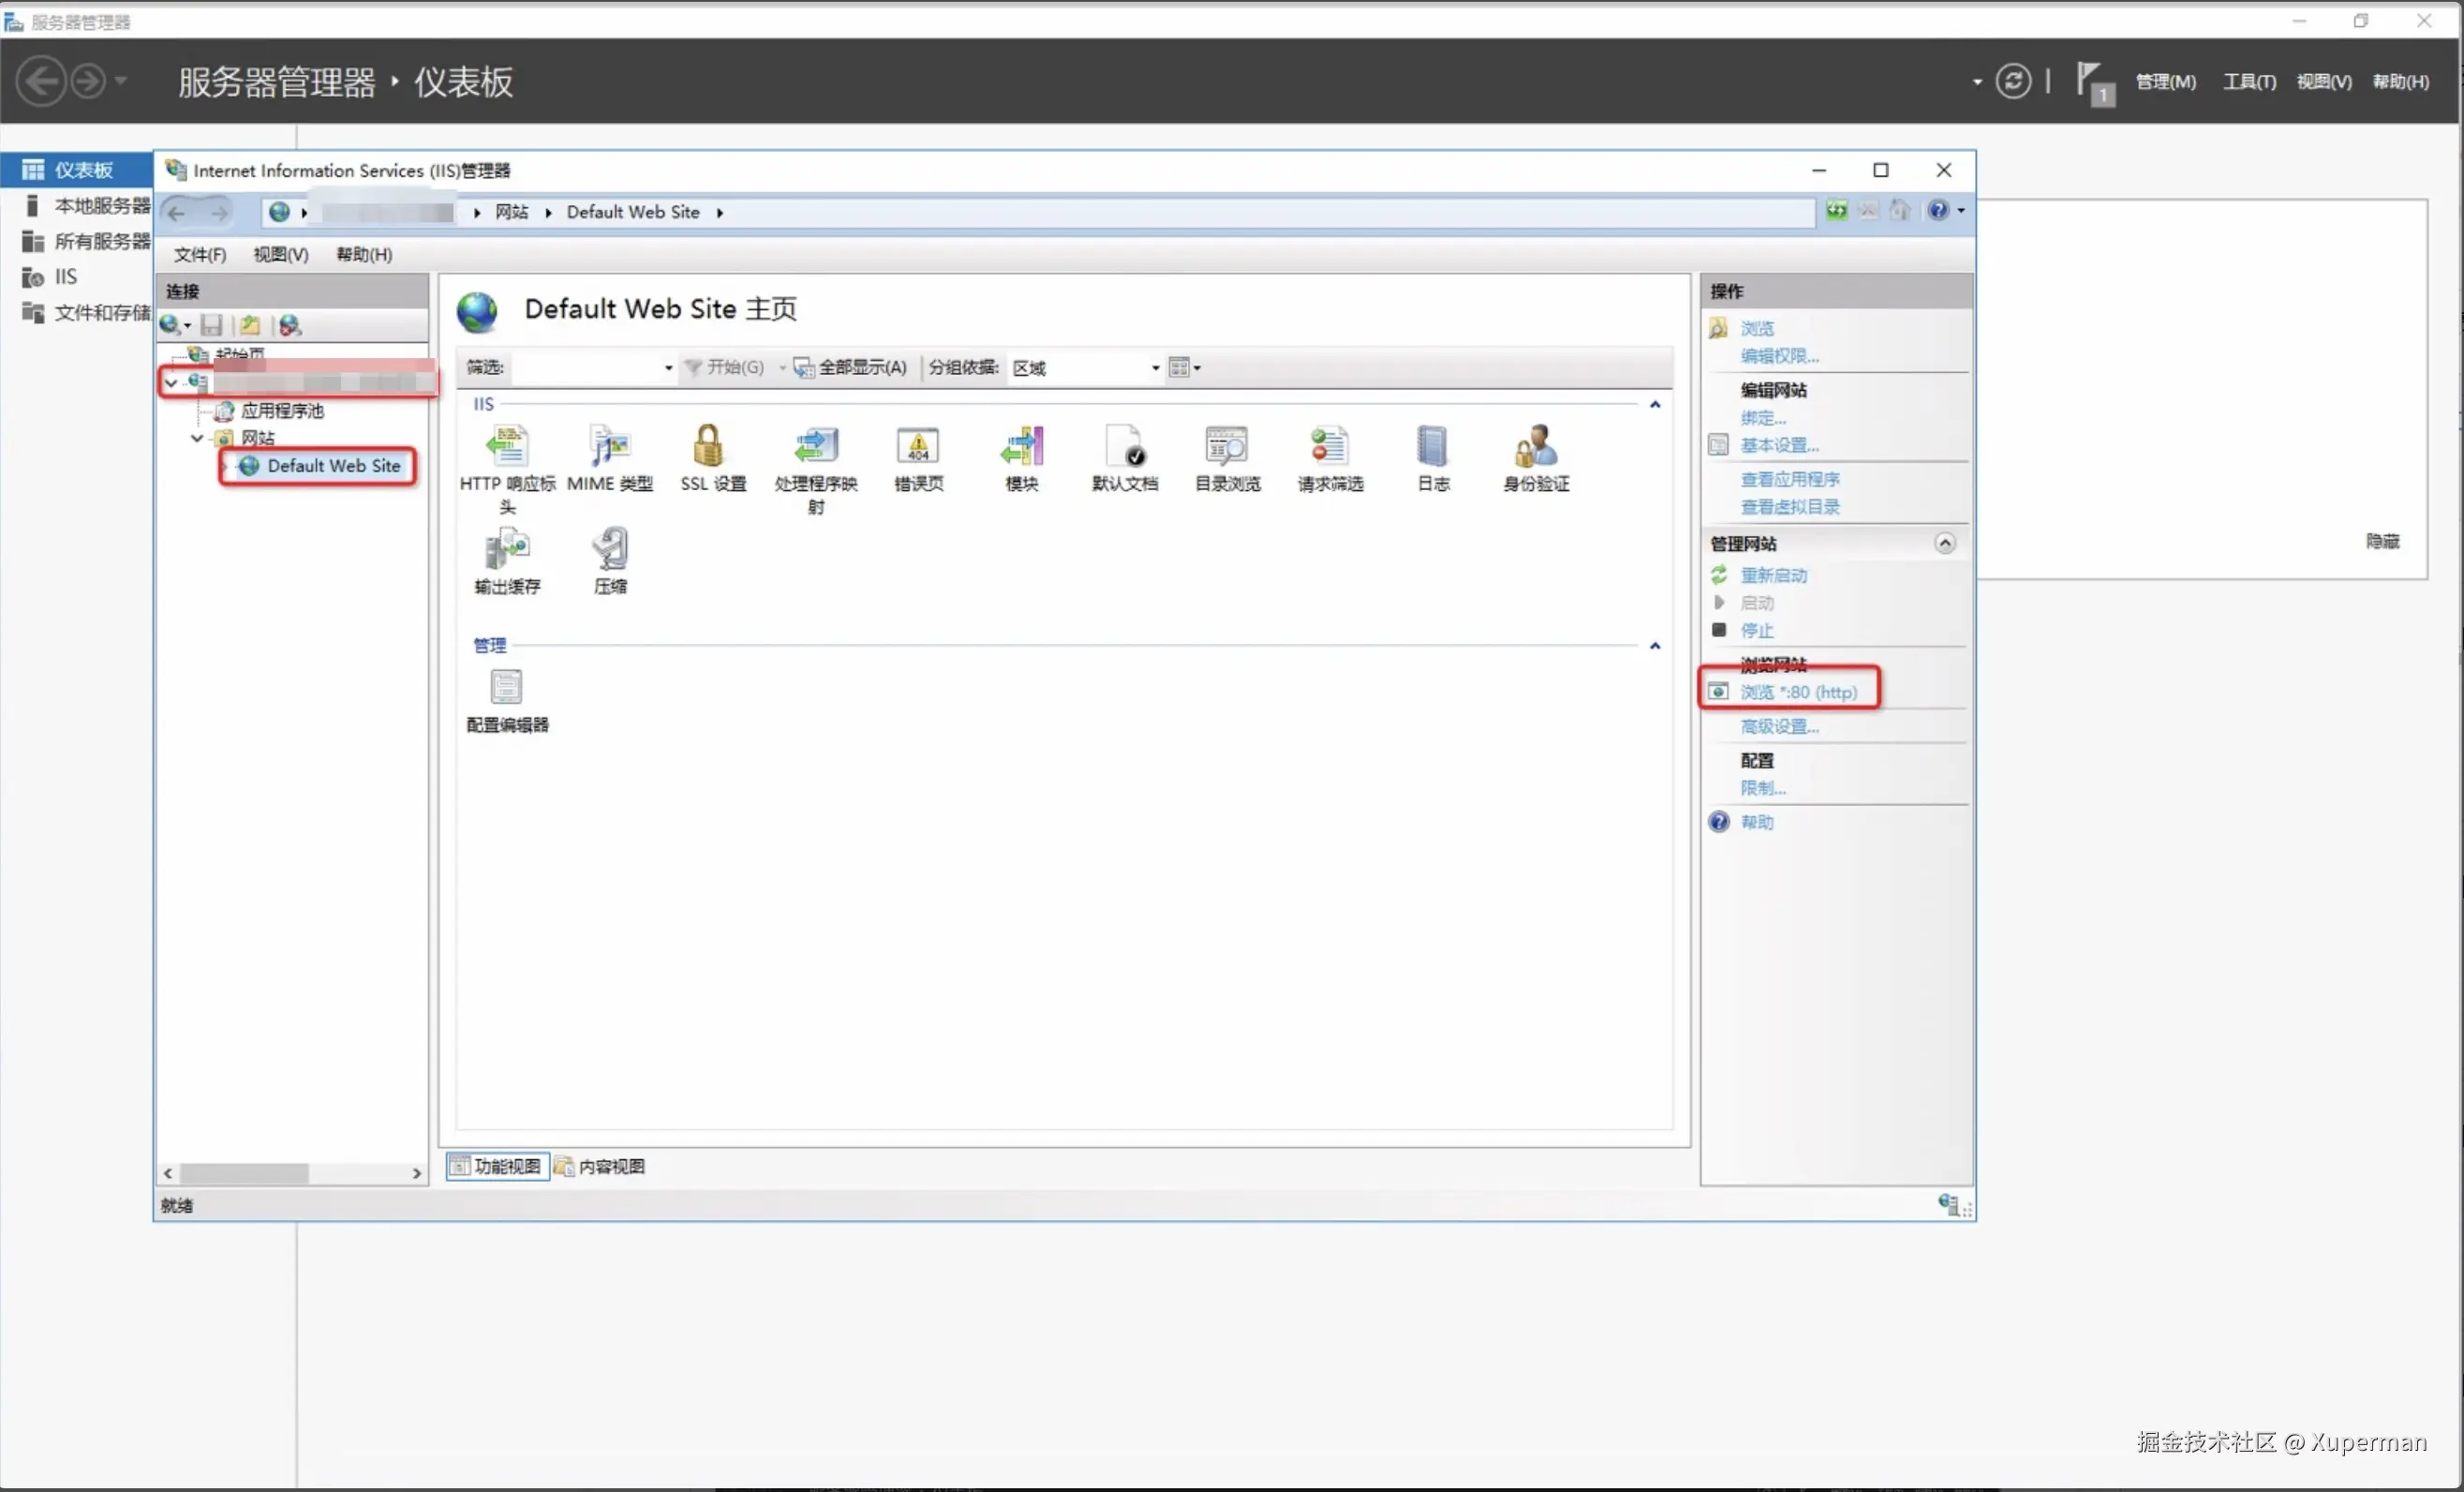
Task: Open the 默认文档 feature icon
Action: pos(1124,455)
